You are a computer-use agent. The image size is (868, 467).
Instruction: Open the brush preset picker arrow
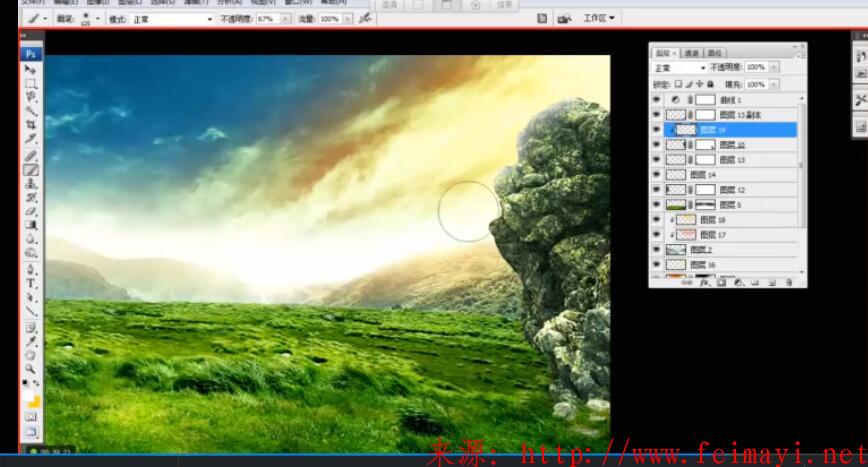pyautogui.click(x=97, y=19)
